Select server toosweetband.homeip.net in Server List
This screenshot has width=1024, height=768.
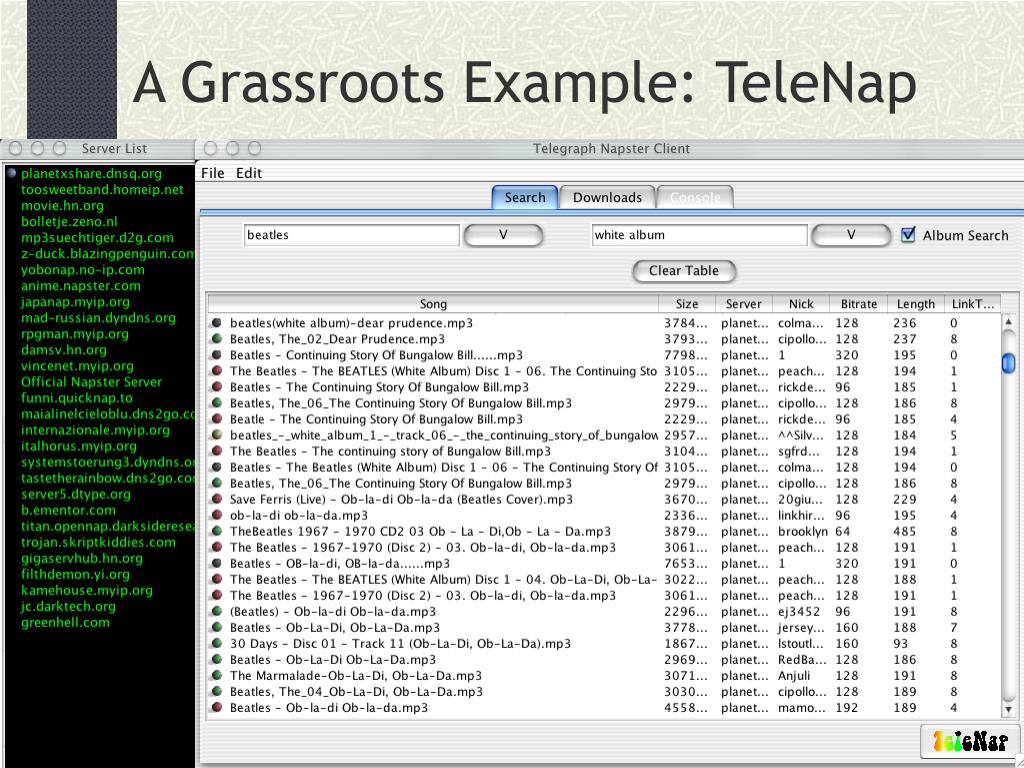tap(103, 189)
